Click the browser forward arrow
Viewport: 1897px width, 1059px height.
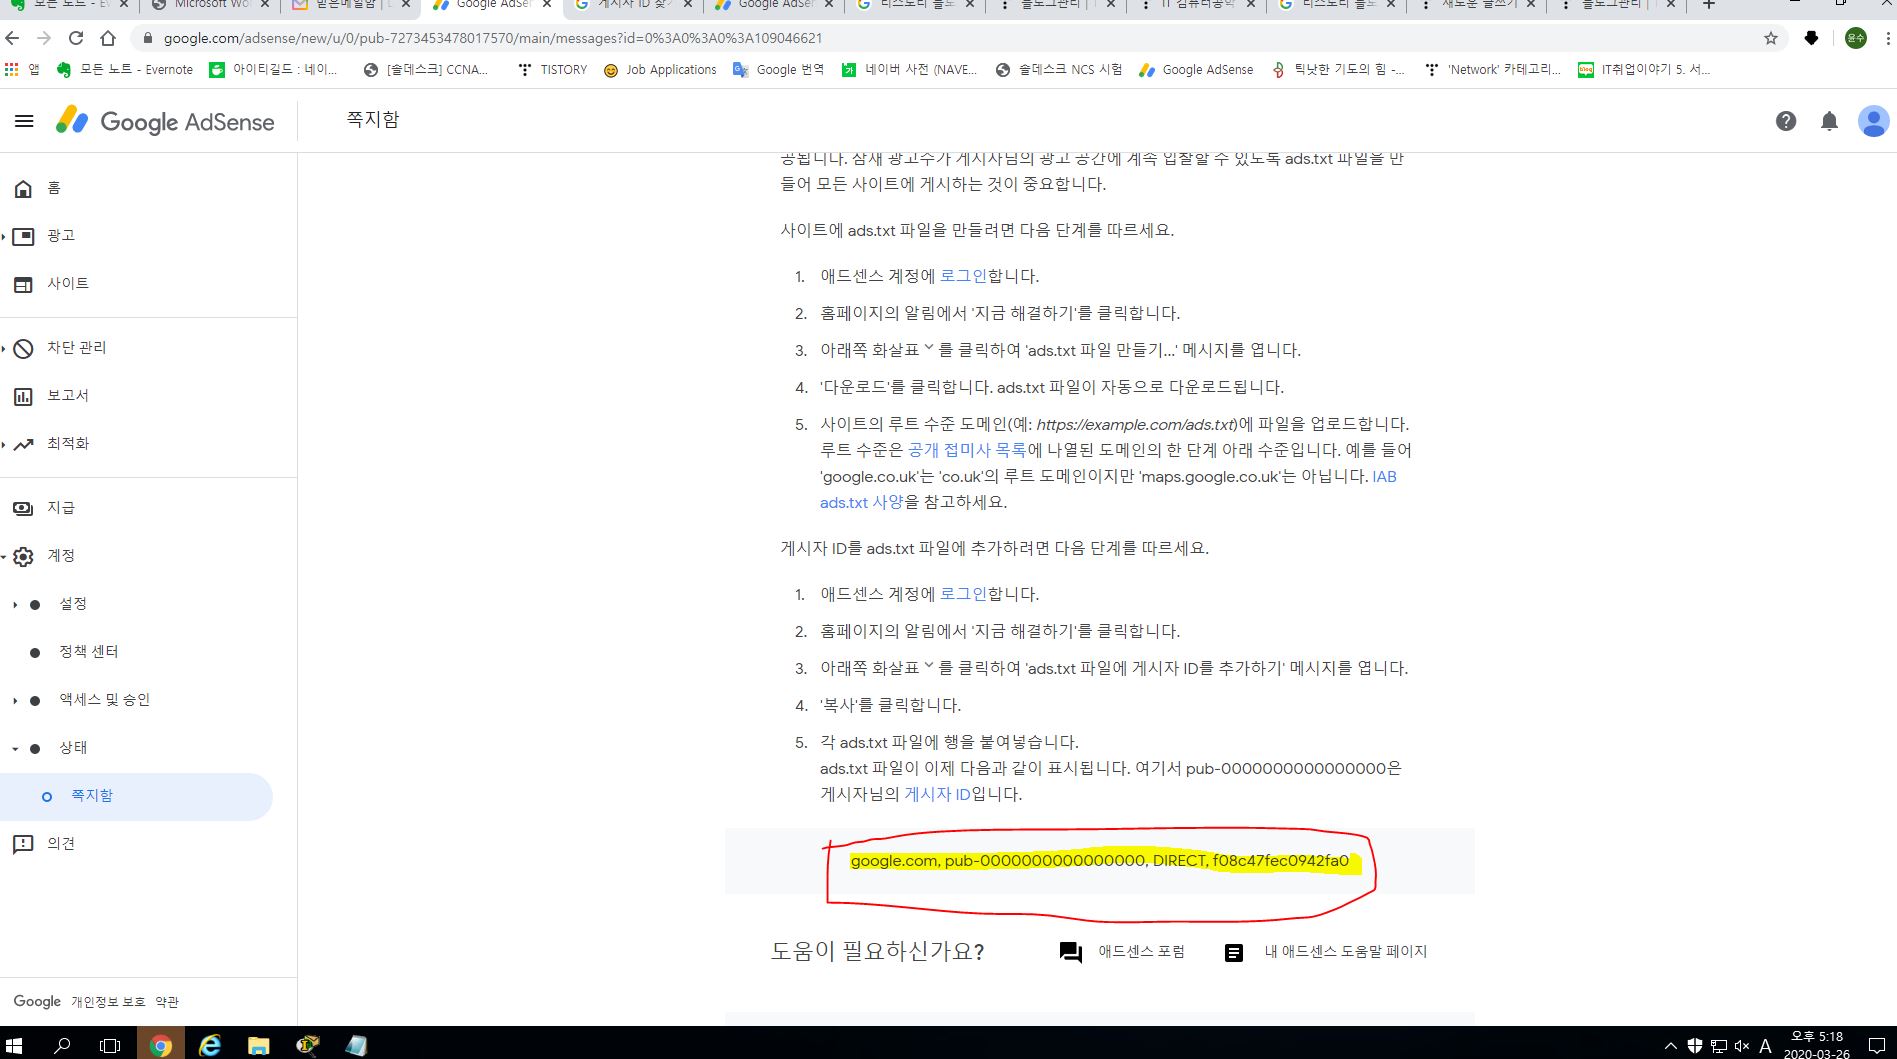click(44, 38)
